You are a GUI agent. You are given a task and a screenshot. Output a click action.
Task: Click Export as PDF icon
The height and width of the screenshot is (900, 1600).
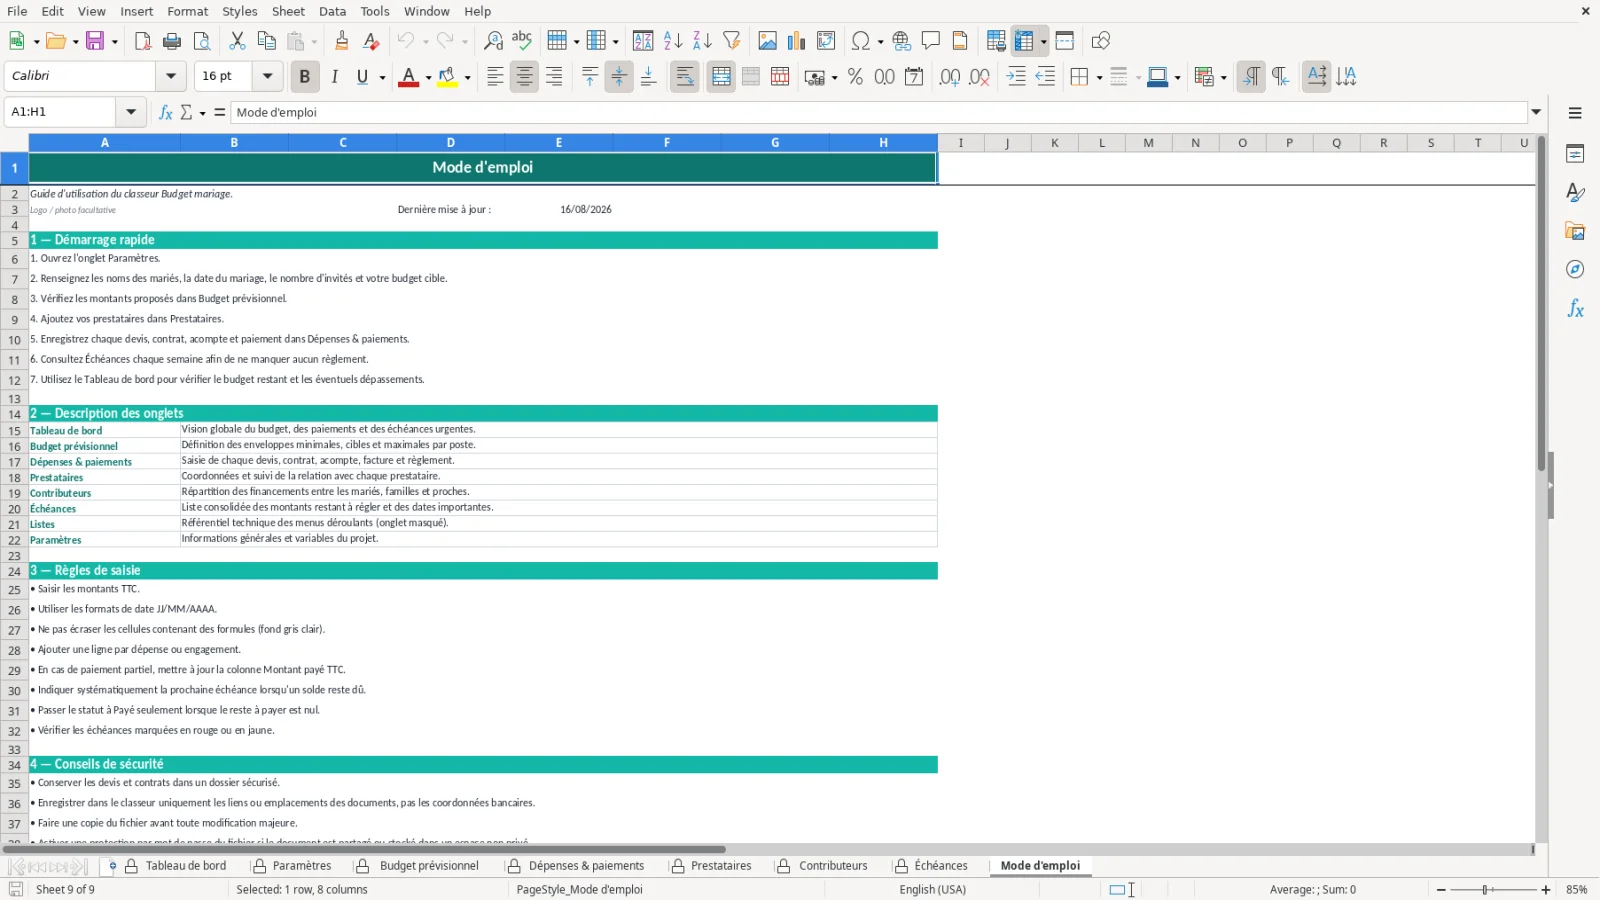(143, 41)
